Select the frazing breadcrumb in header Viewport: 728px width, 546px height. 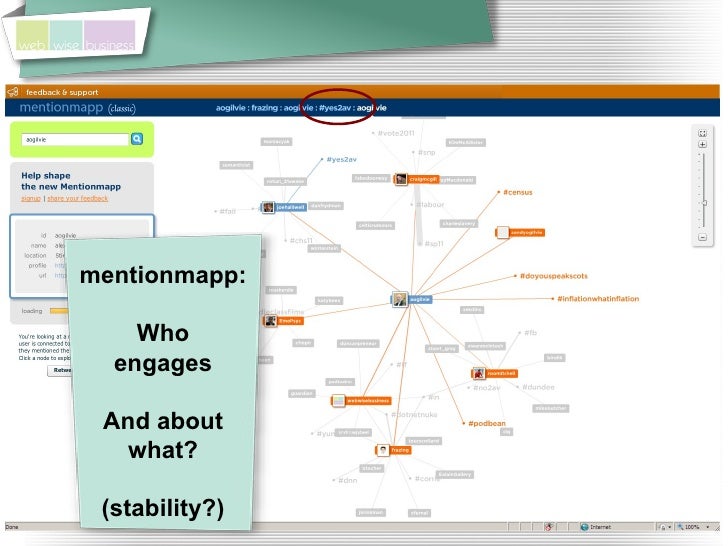pos(264,108)
